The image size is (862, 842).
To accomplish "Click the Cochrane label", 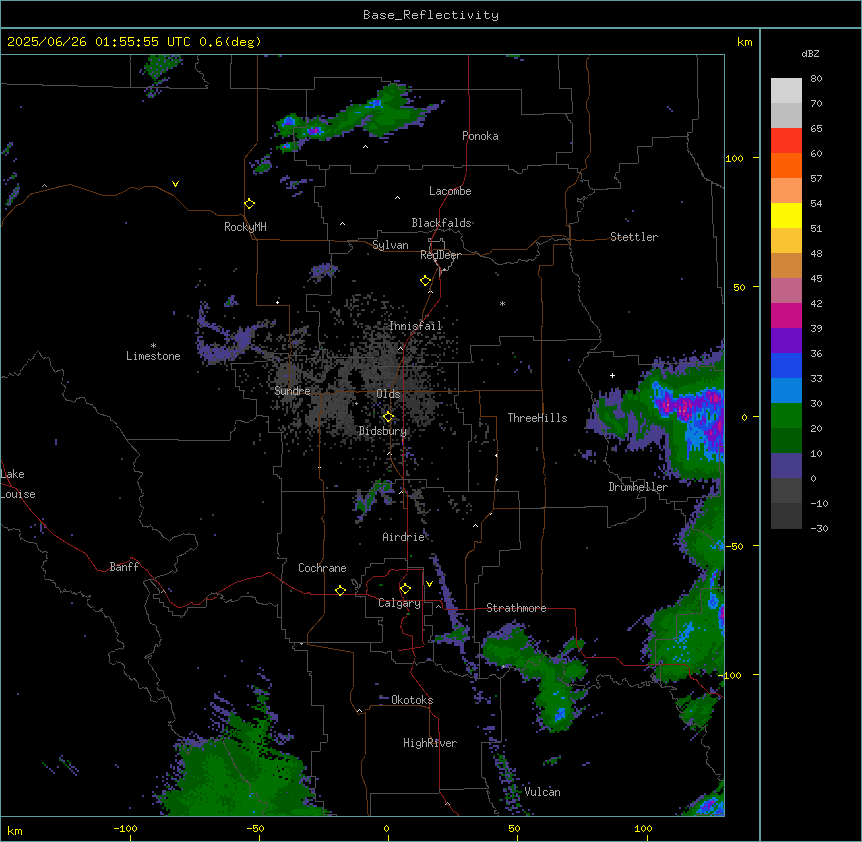I will coord(322,568).
